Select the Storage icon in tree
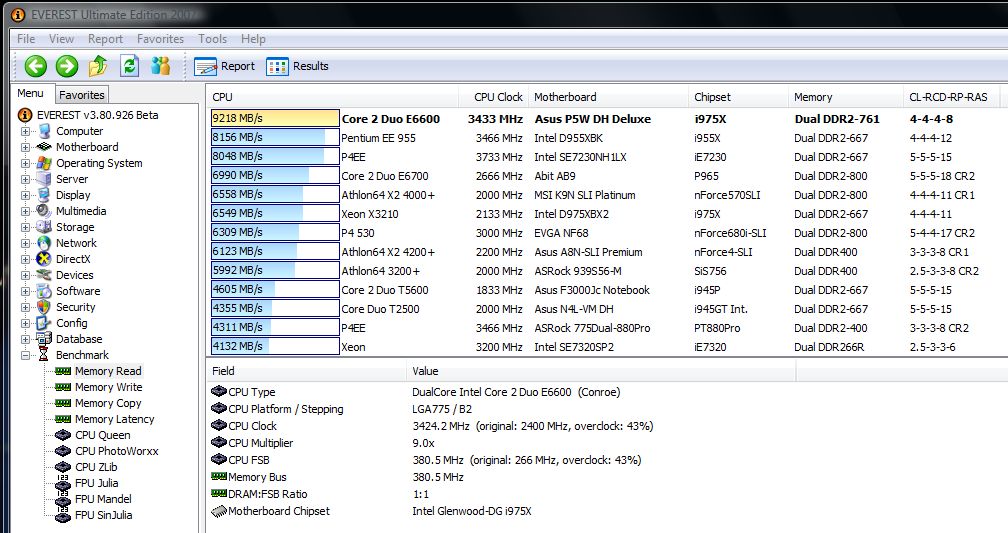This screenshot has width=1008, height=533. pyautogui.click(x=44, y=227)
